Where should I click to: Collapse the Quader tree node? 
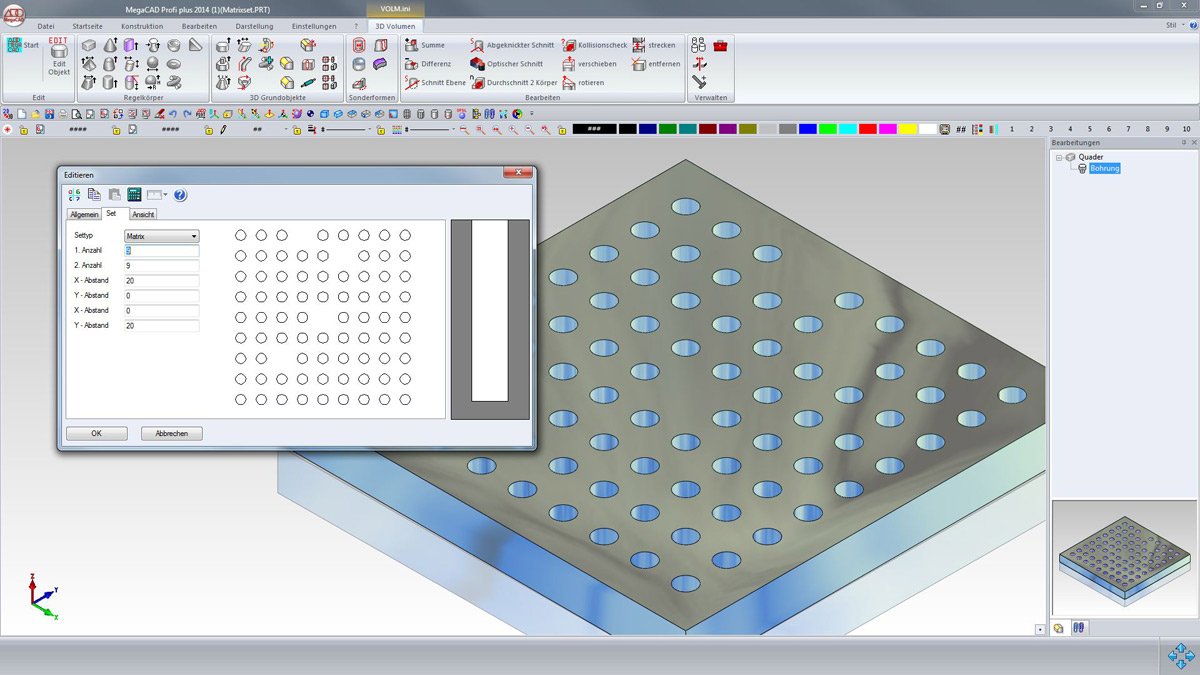(x=1059, y=157)
